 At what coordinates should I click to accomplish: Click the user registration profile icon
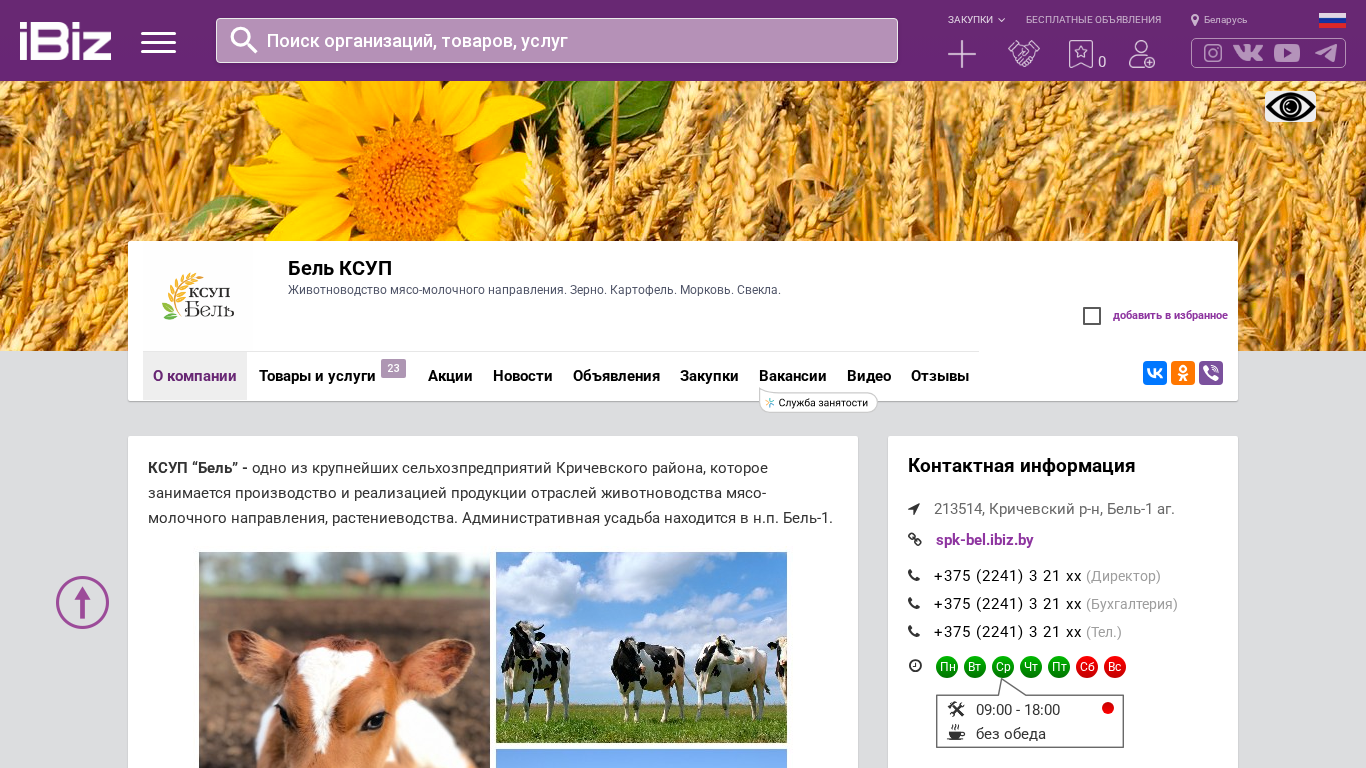[1142, 54]
